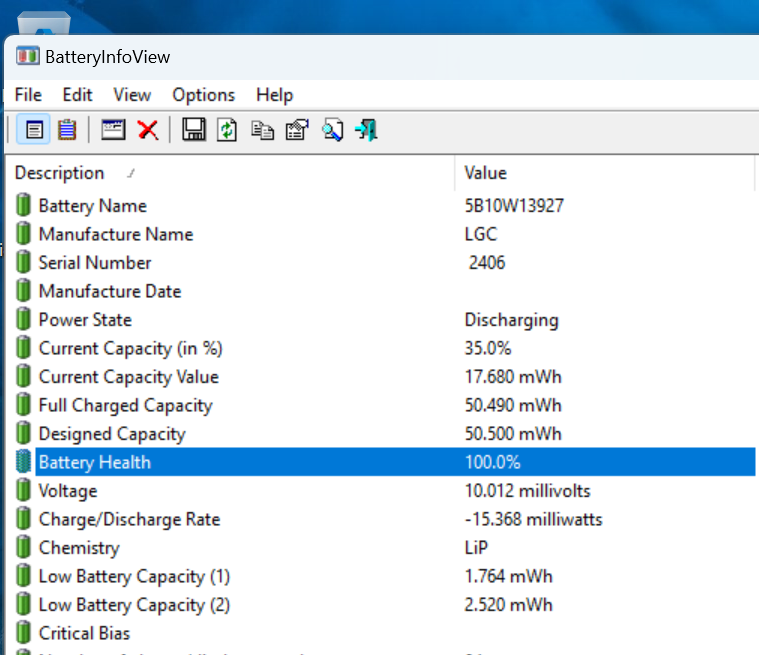Click the Discharging value

tap(511, 320)
